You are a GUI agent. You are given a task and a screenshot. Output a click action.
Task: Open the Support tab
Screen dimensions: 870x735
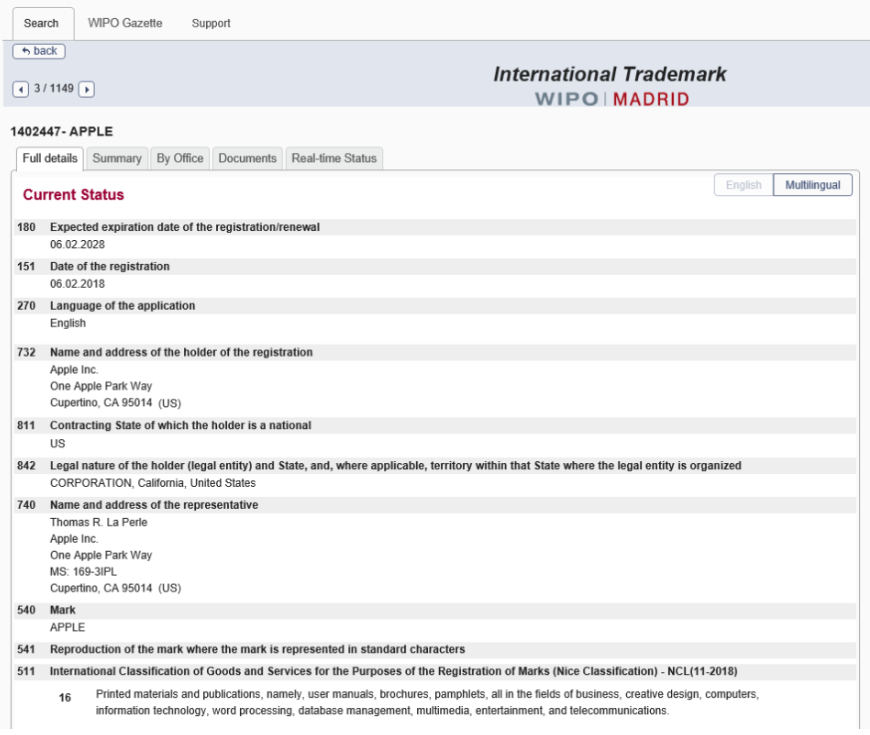211,23
